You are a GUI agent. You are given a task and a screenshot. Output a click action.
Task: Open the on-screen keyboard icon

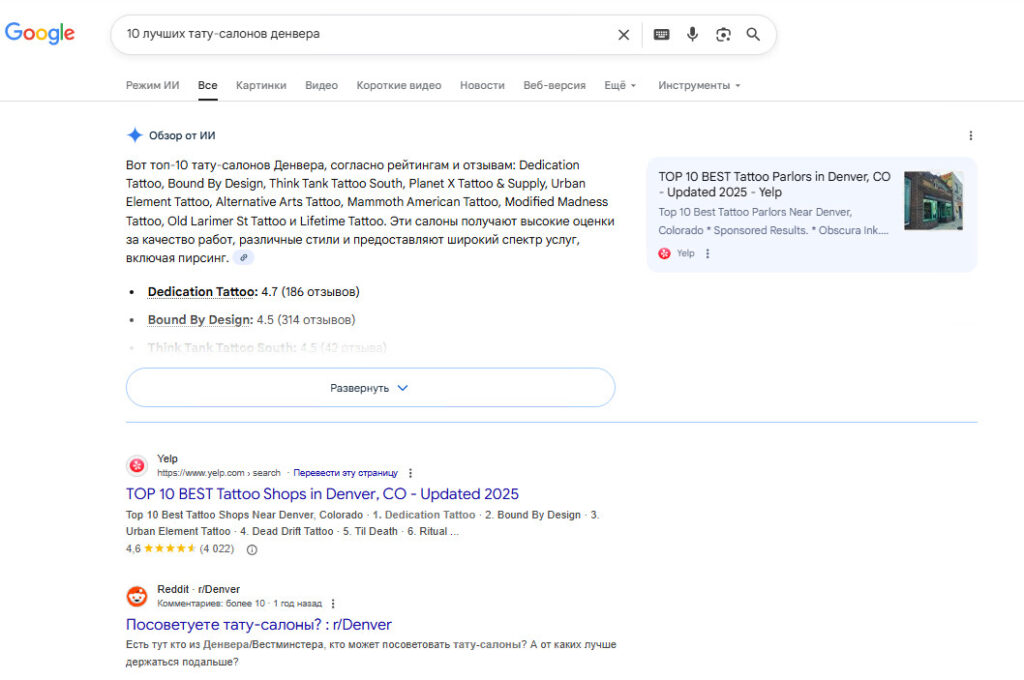662,35
